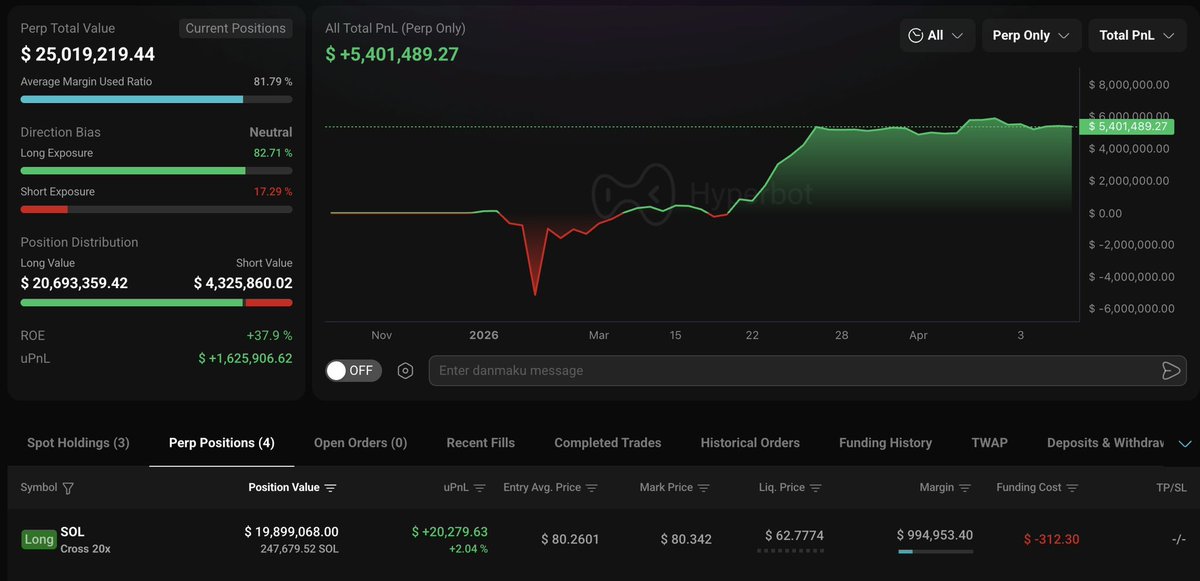Open Deposits & Withdrawals tab
This screenshot has height=581, width=1200.
1106,443
